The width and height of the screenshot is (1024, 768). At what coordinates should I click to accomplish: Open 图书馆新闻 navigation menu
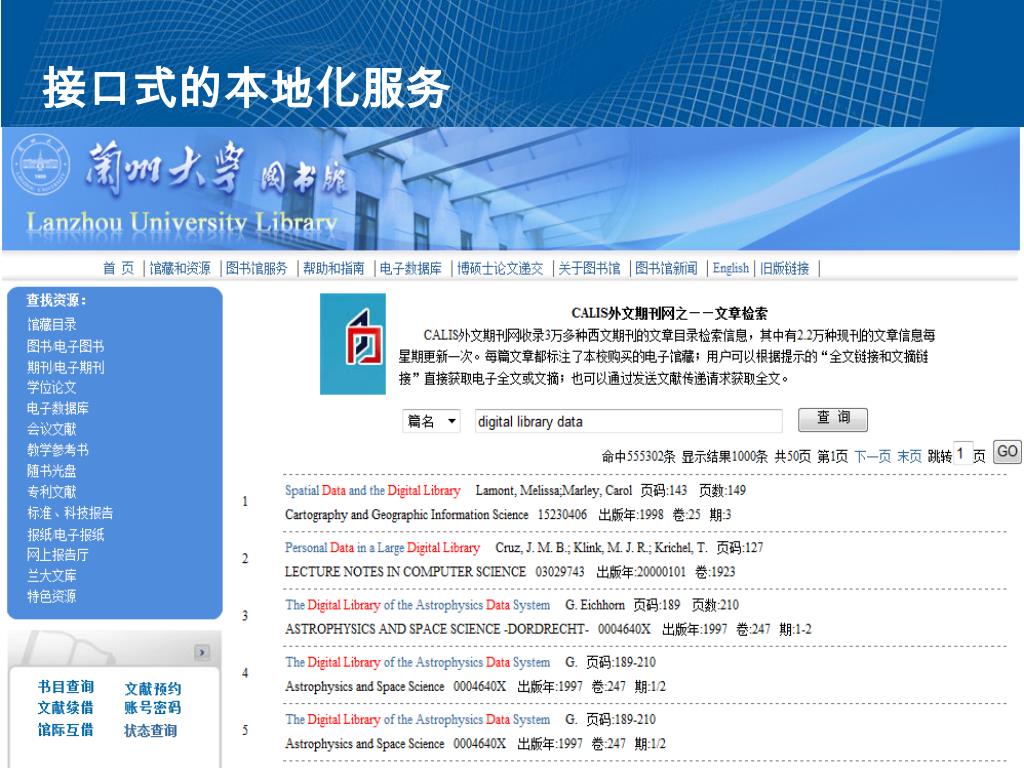(667, 268)
